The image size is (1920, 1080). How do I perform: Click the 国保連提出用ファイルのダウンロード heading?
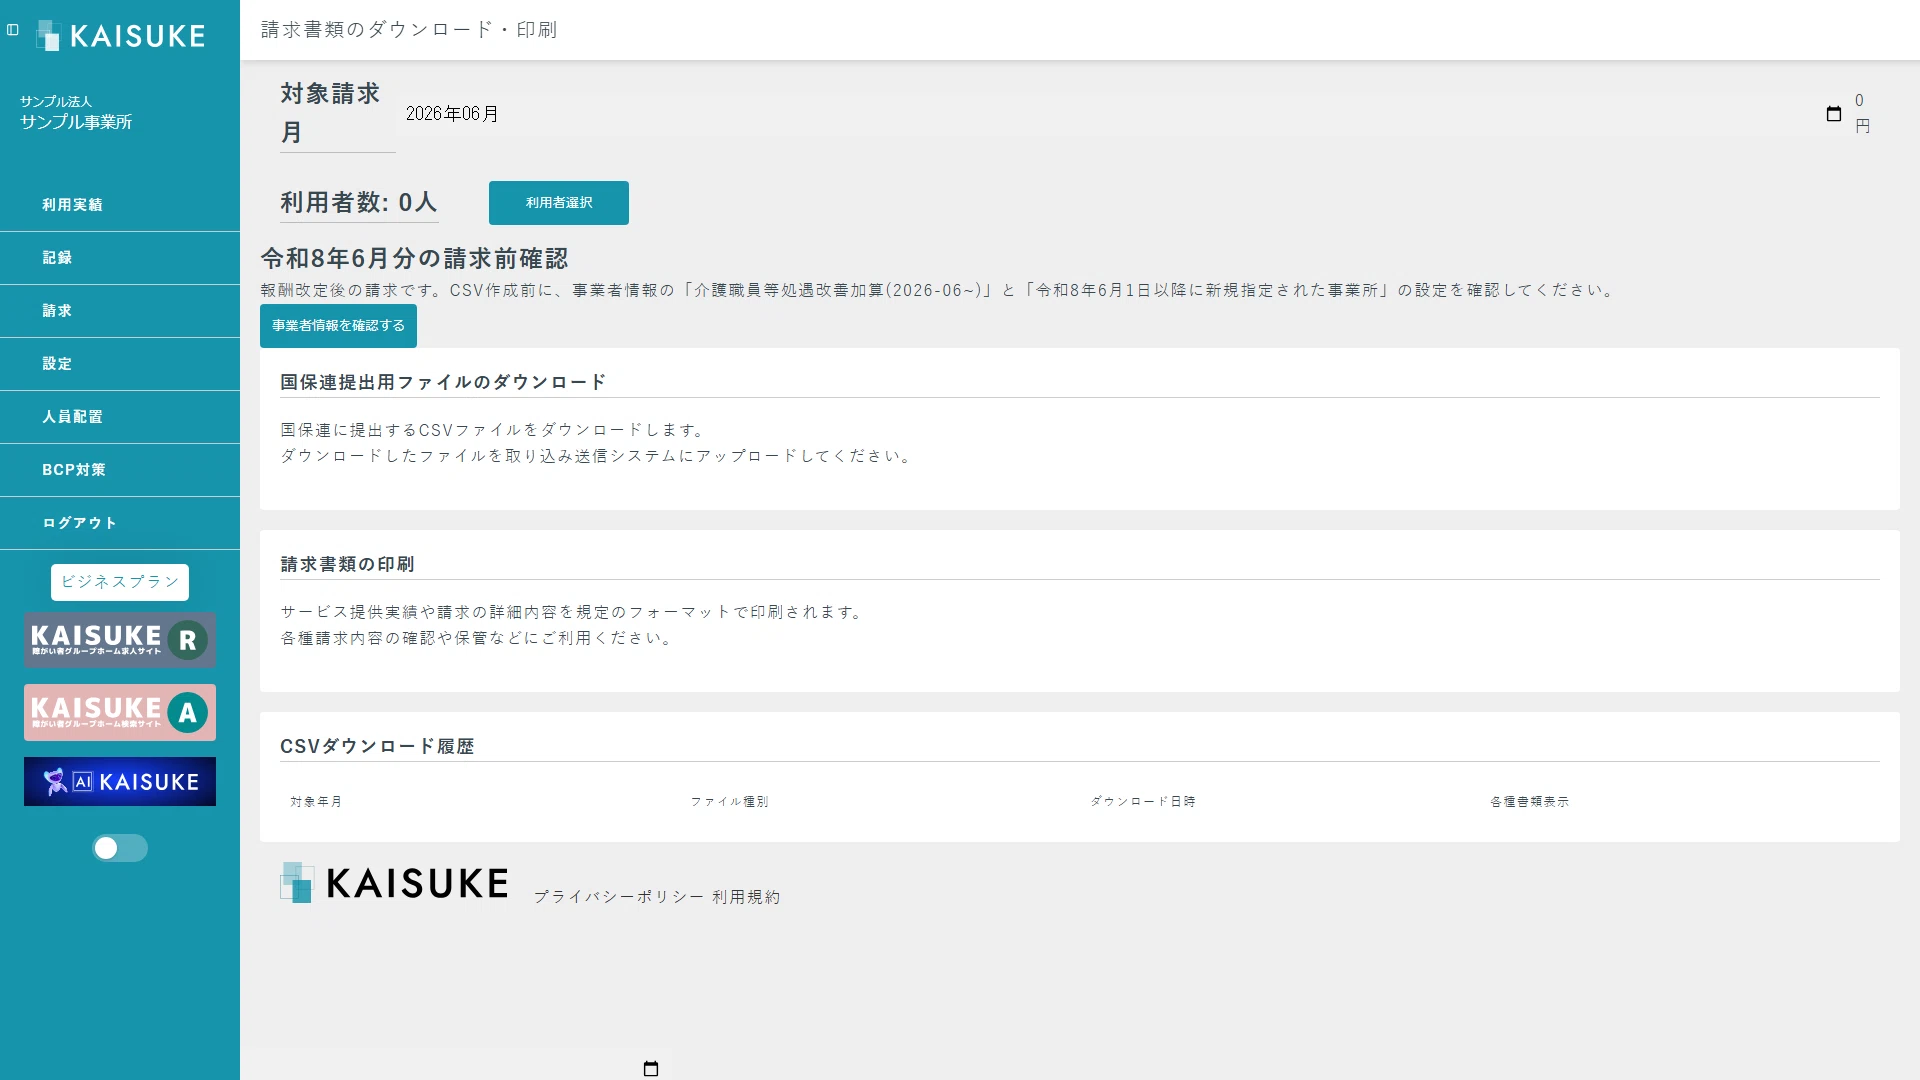click(x=443, y=382)
